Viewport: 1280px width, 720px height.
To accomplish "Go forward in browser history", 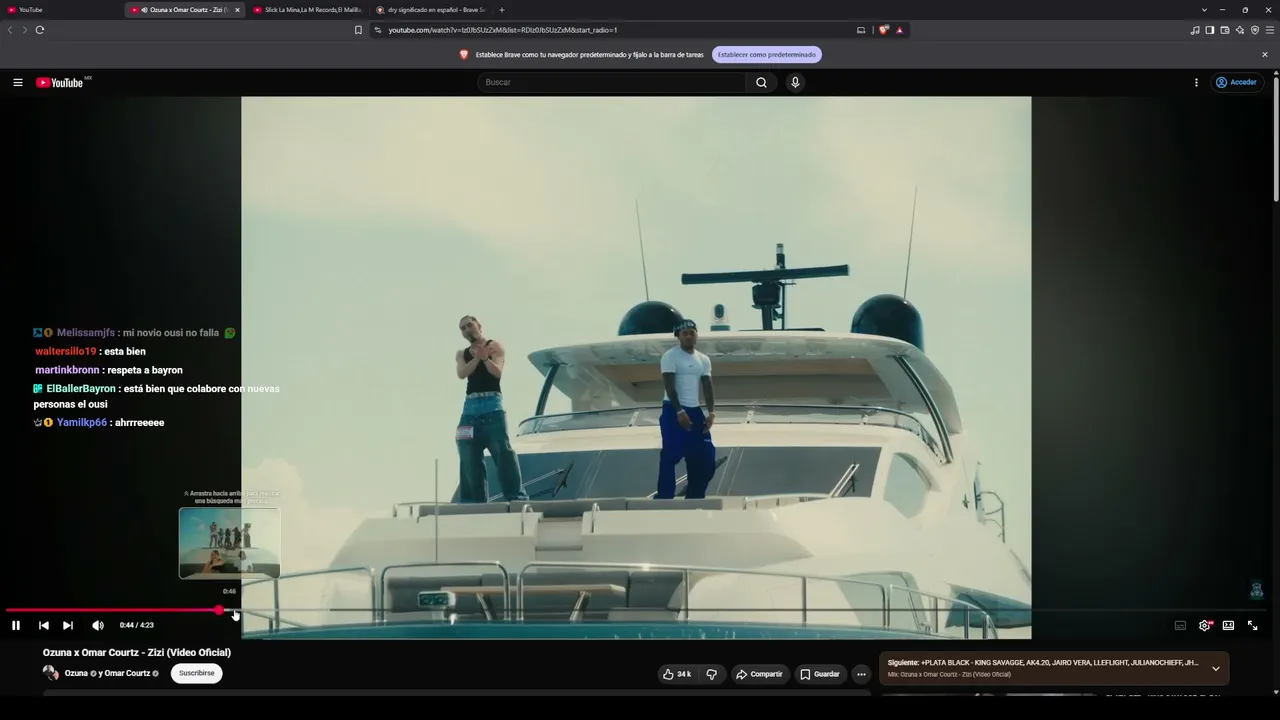I will click(25, 30).
